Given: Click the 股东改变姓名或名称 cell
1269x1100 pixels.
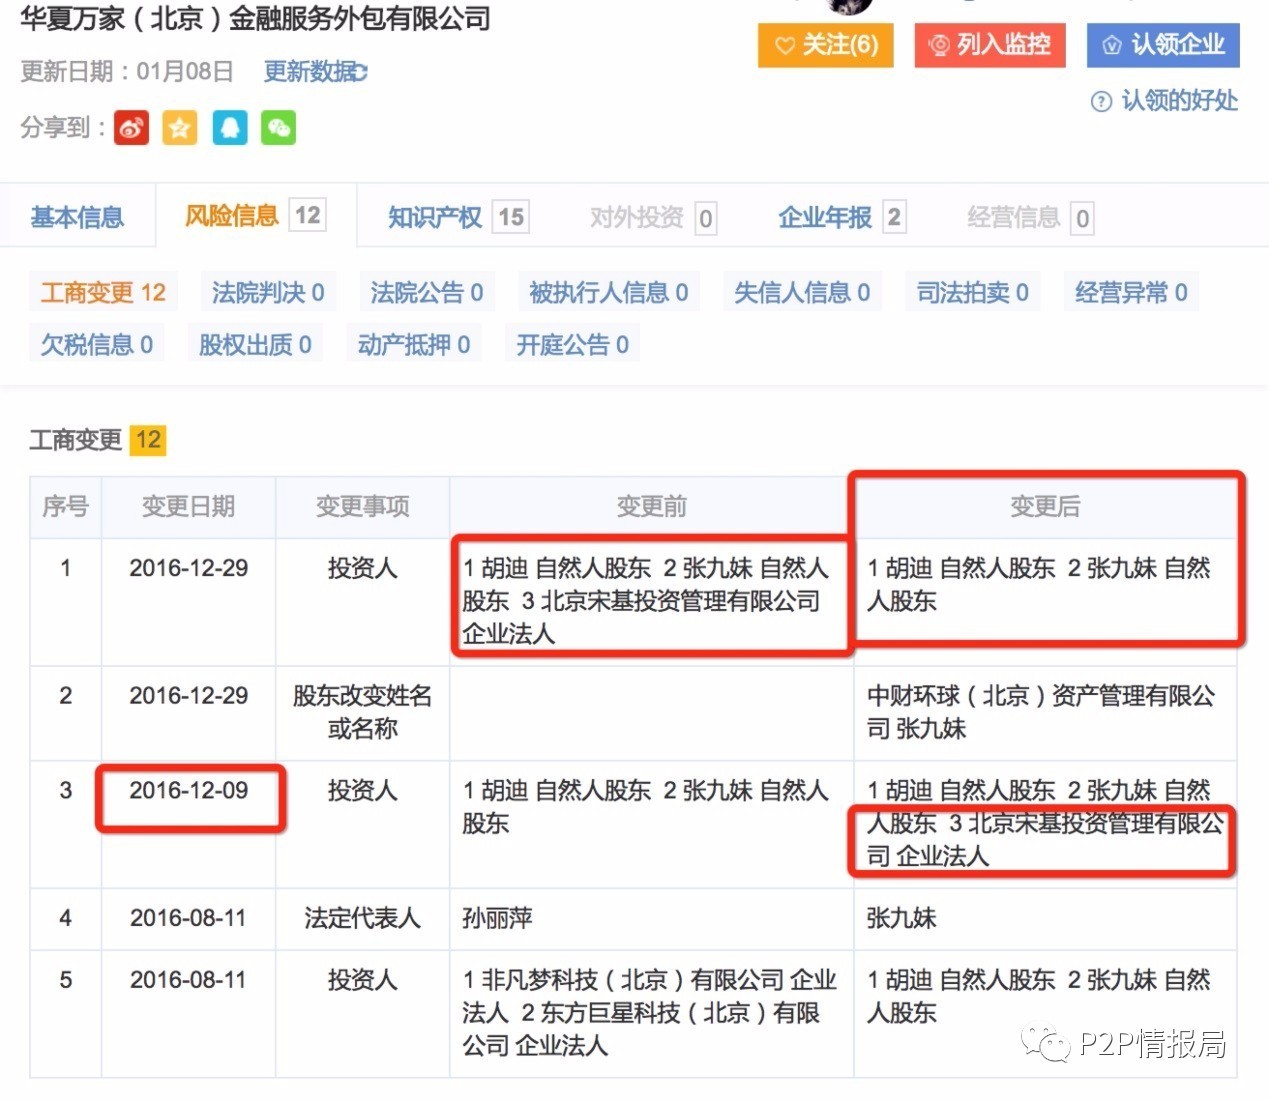Looking at the screenshot, I should [x=363, y=712].
